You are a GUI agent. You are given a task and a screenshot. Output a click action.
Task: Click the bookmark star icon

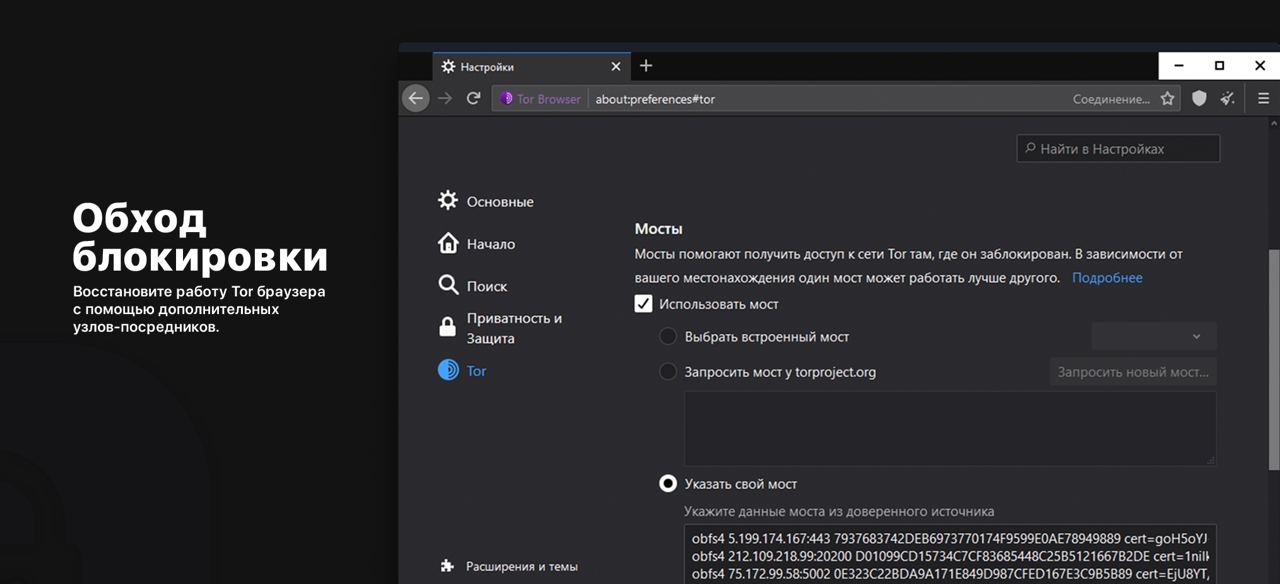pyautogui.click(x=1167, y=99)
